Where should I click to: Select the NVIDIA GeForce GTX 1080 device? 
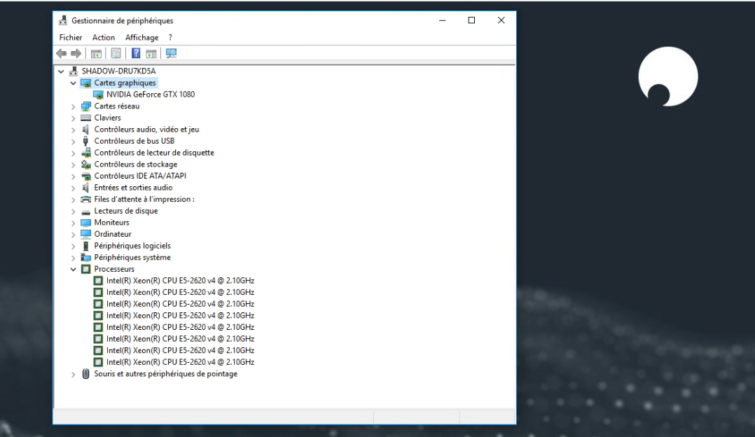[150, 94]
